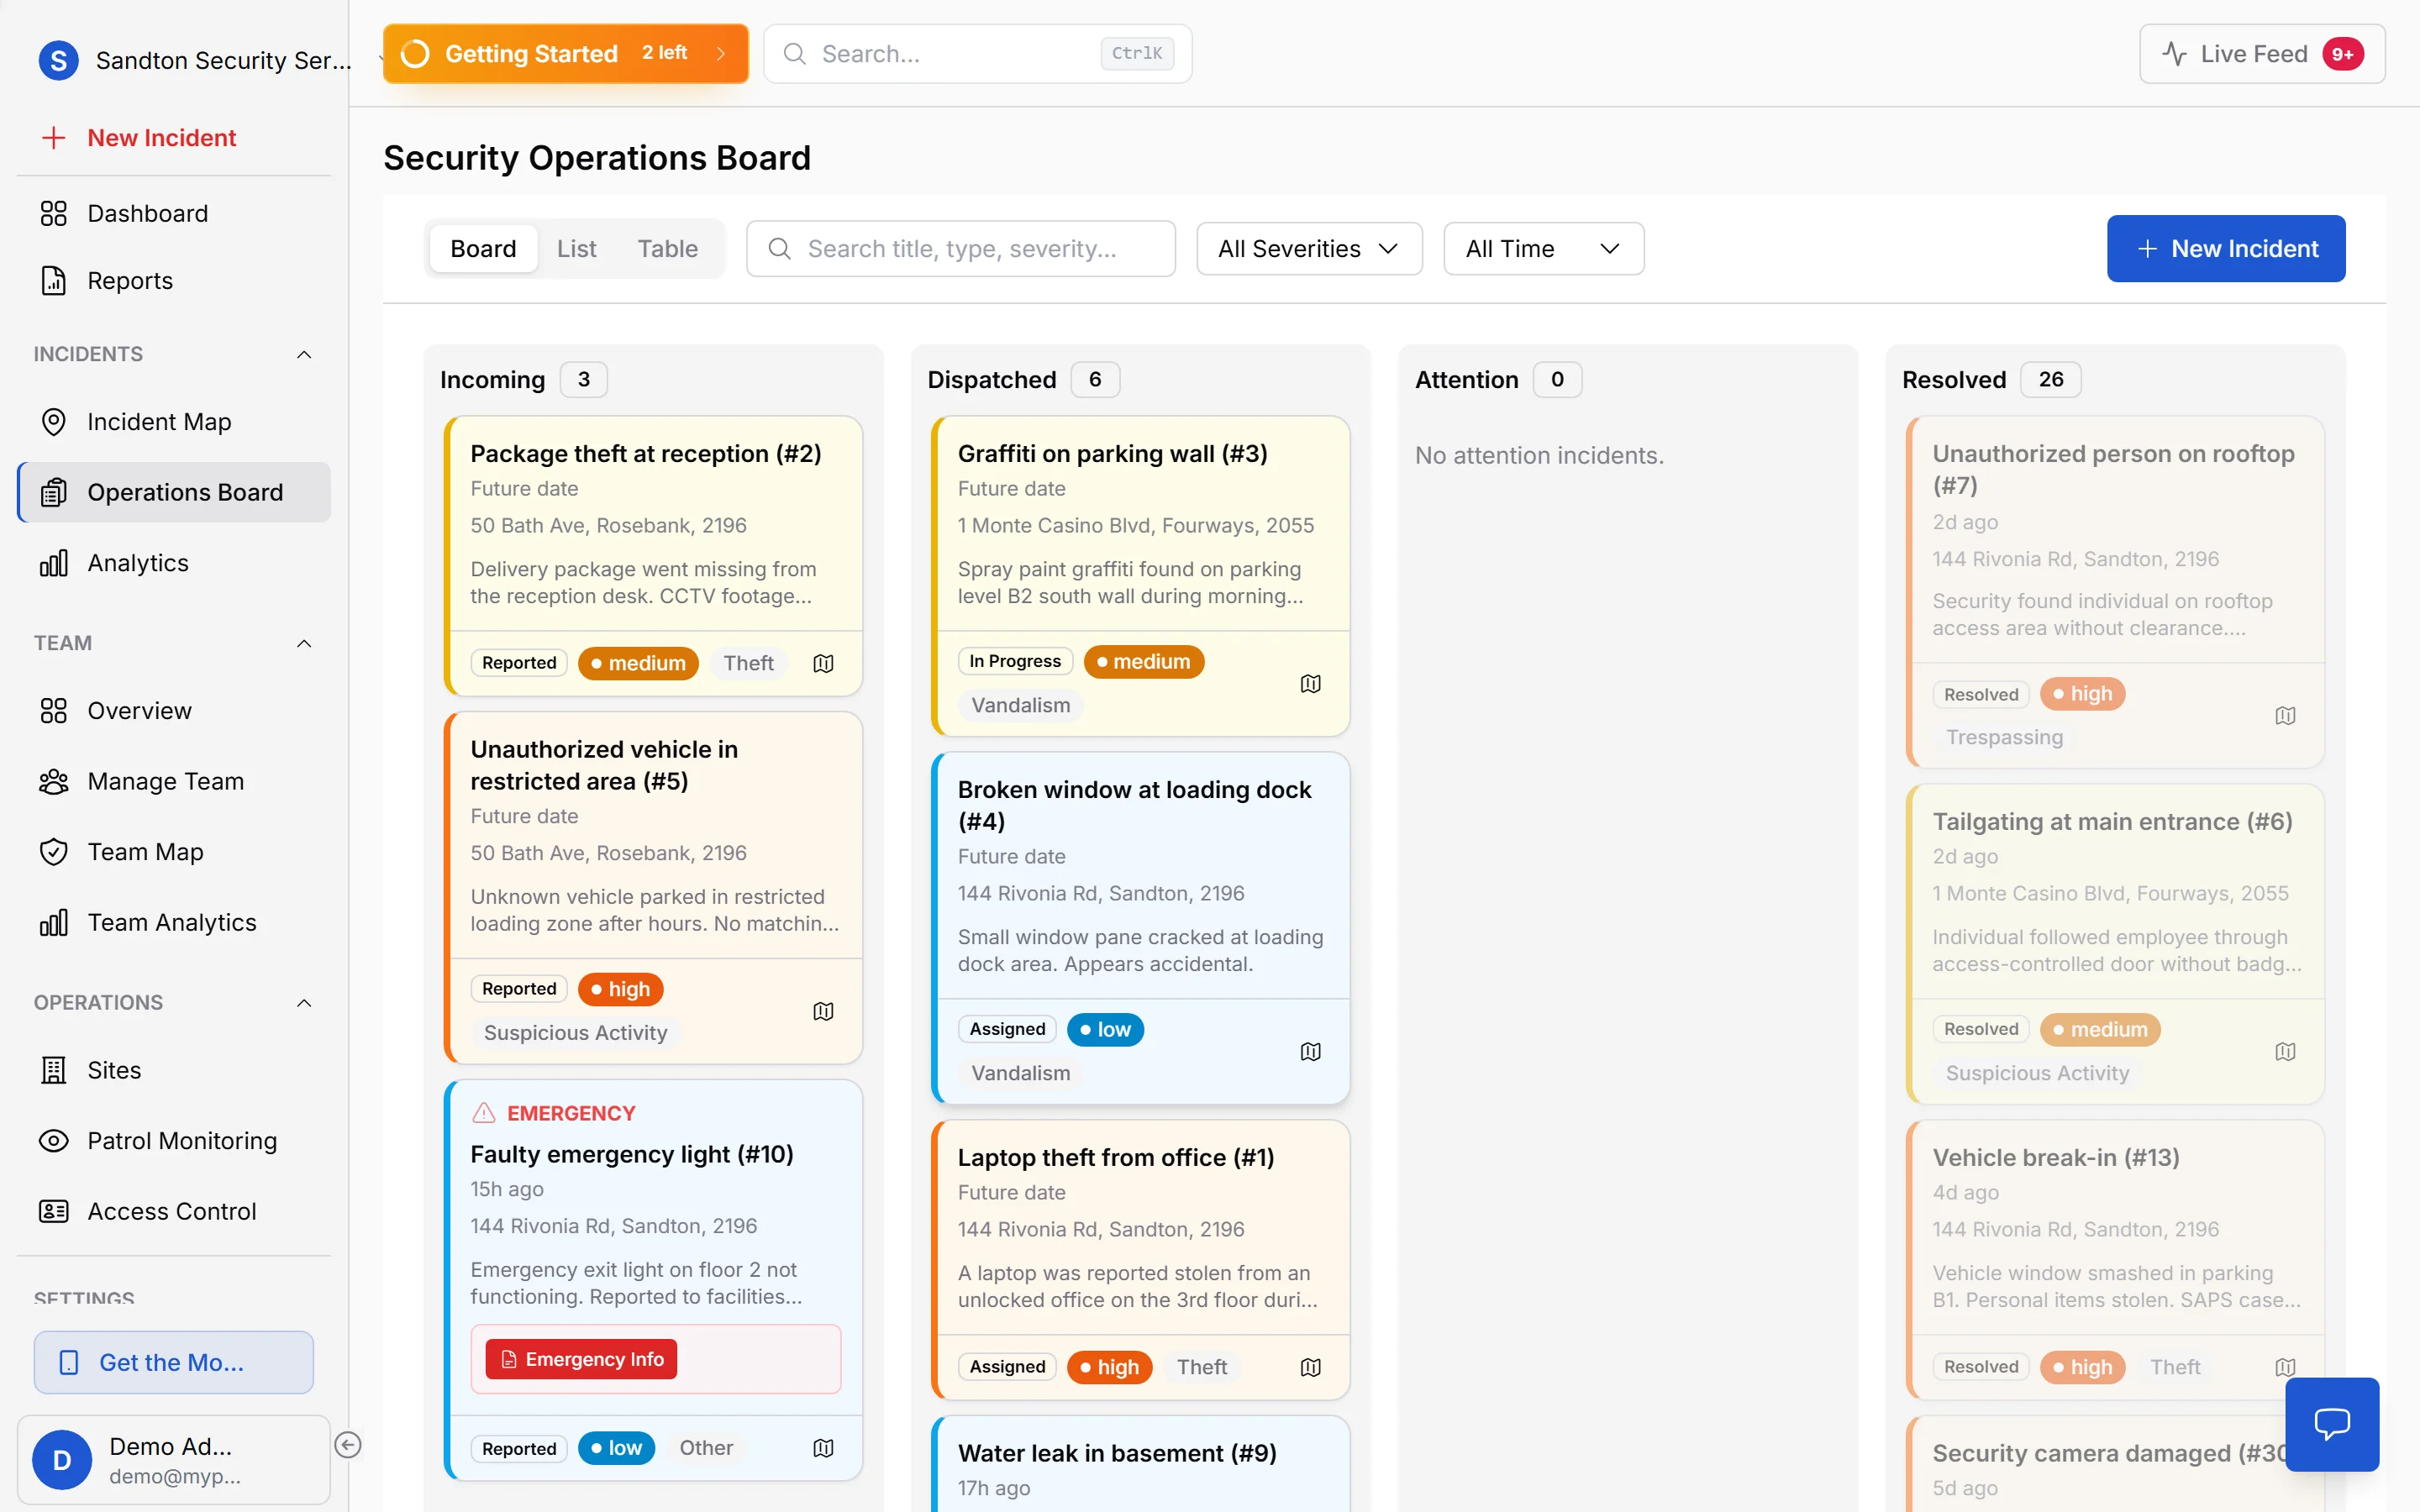Open the Sites panel icon
2420x1512 pixels.
54,1069
